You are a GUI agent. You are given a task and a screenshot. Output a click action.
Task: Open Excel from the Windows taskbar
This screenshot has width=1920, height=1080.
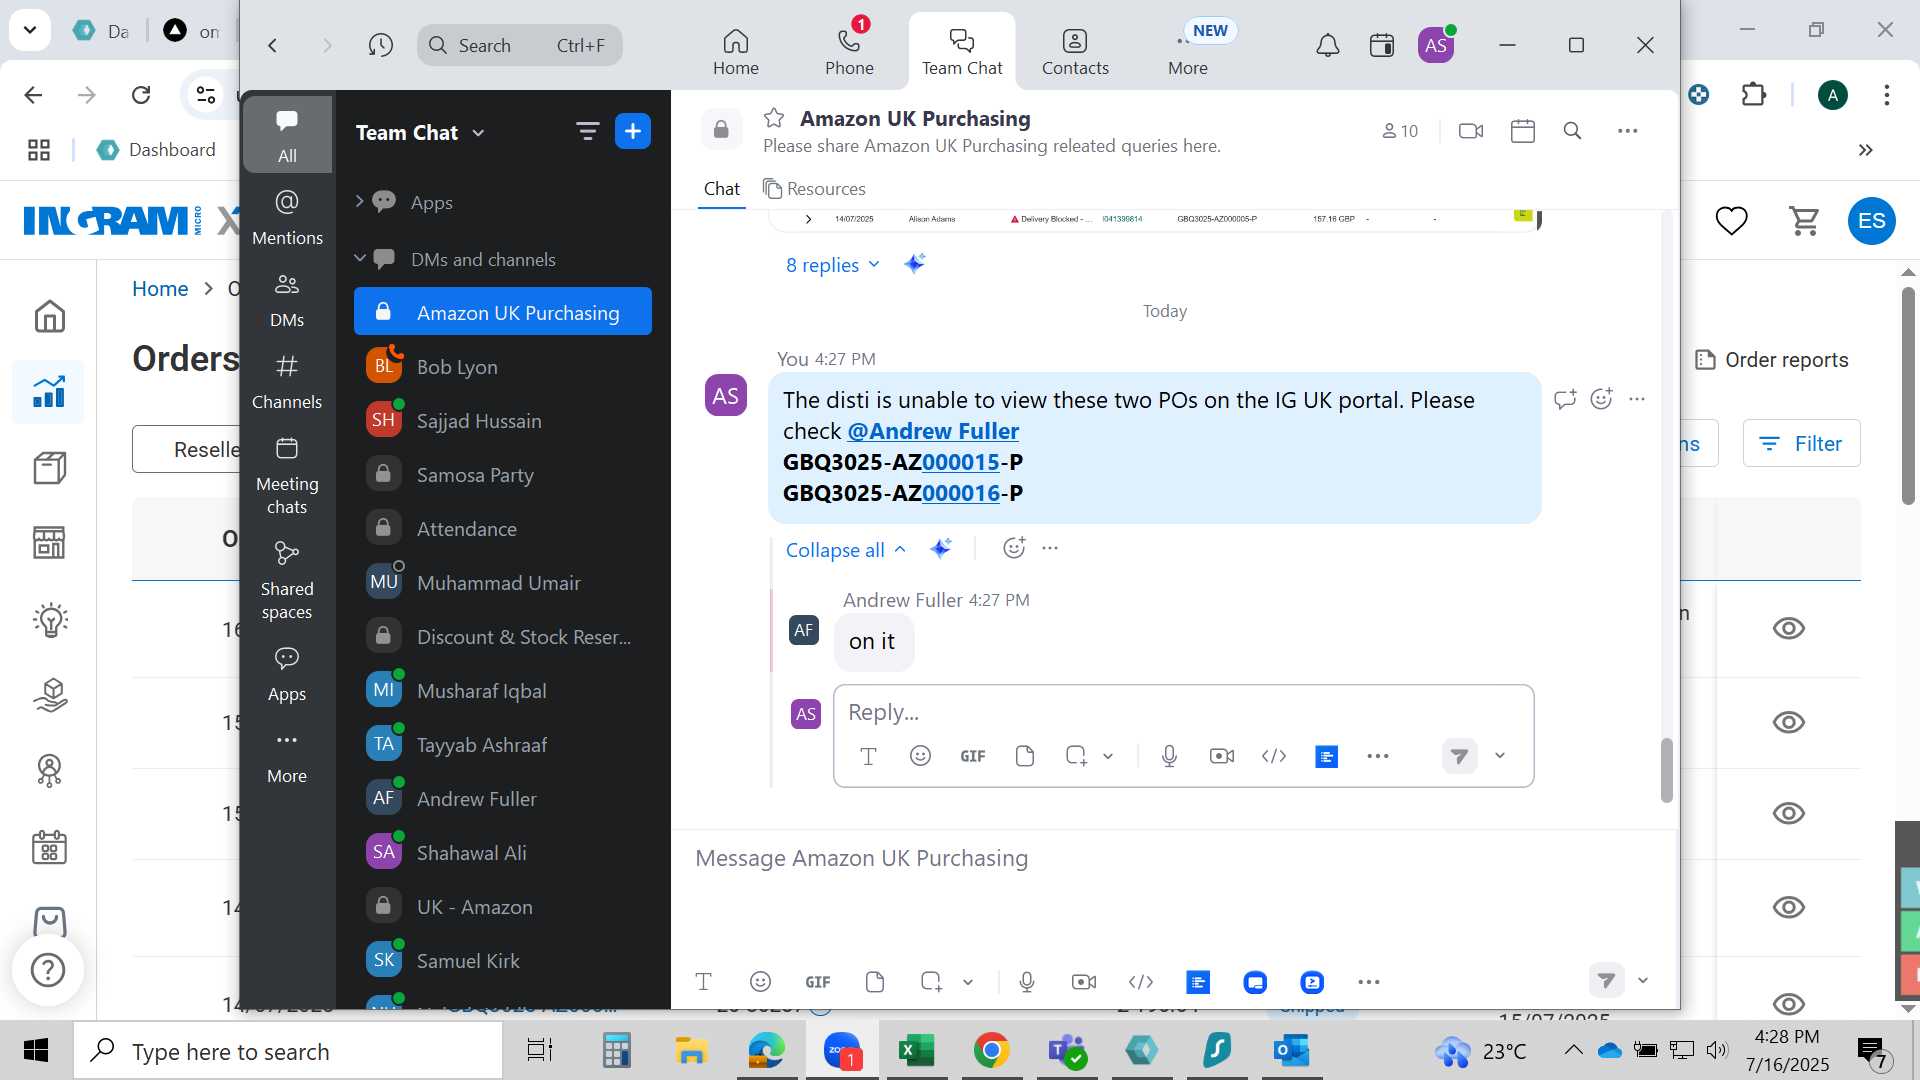916,1051
